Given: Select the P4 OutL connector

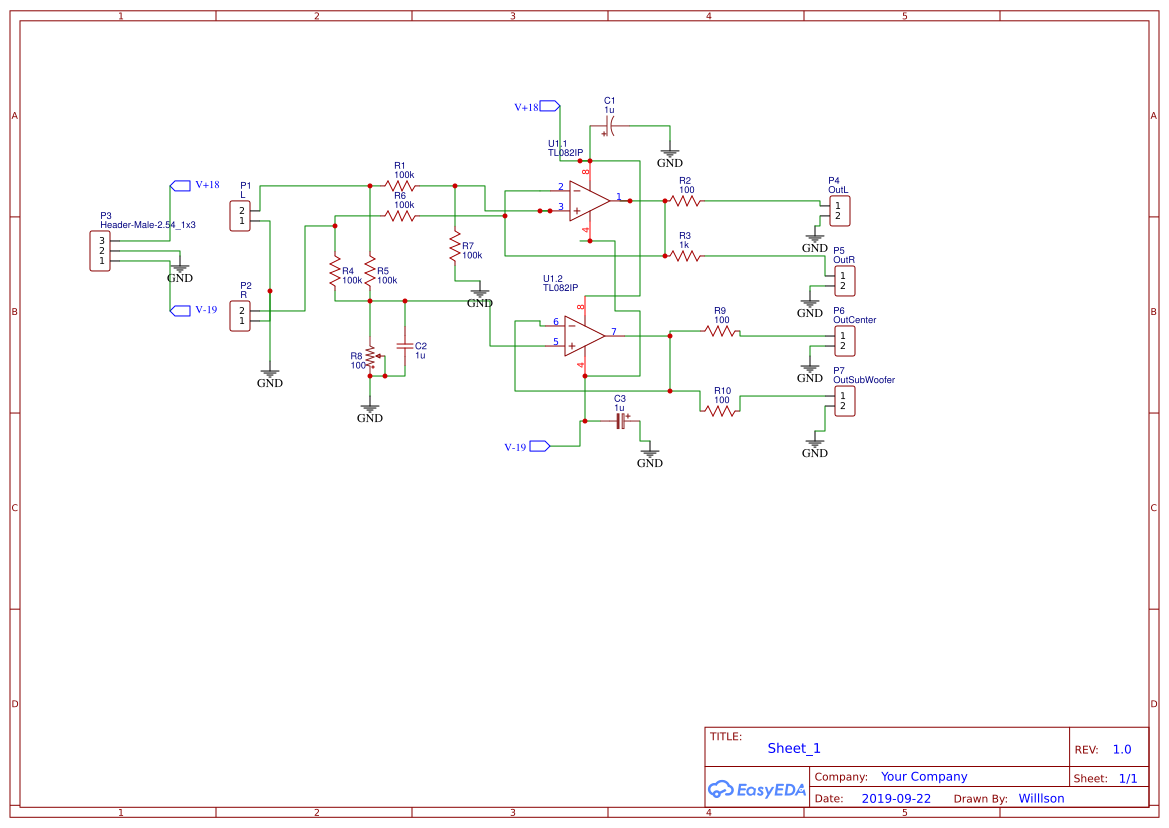Looking at the screenshot, I should [x=838, y=210].
